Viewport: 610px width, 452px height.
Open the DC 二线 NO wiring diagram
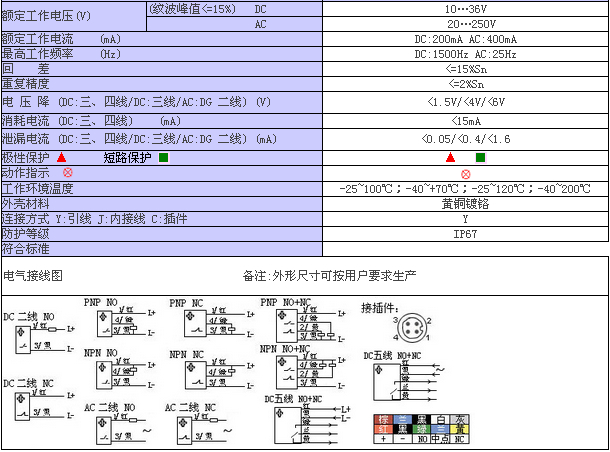(39, 333)
